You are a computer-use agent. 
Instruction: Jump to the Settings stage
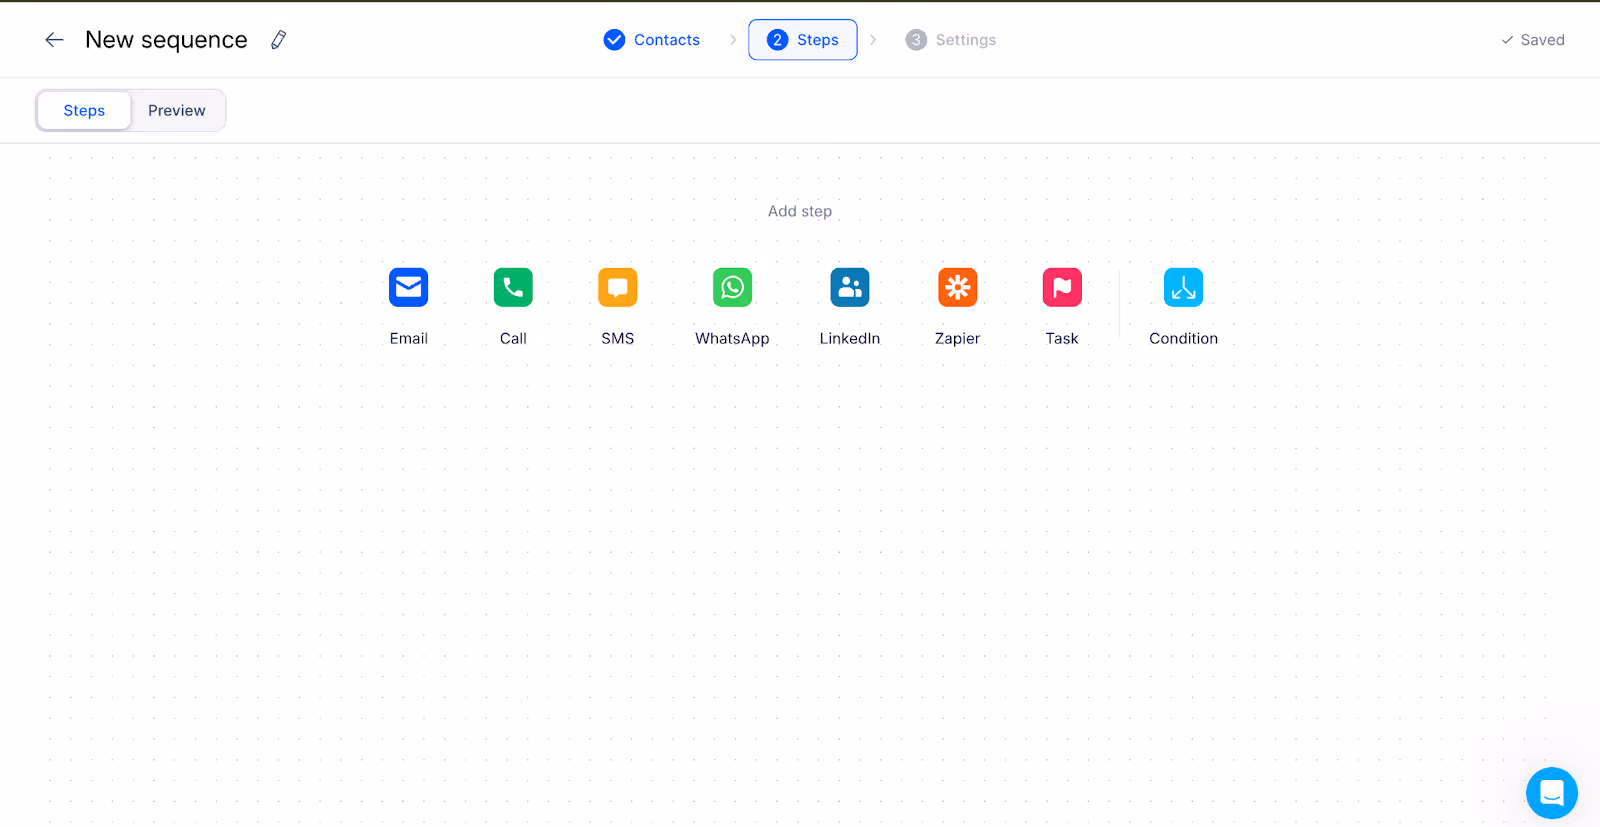(x=951, y=40)
